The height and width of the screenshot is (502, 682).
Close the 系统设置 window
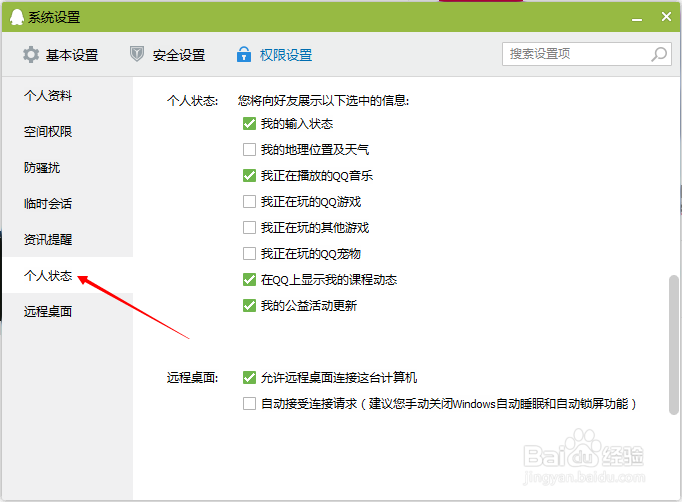pos(666,17)
